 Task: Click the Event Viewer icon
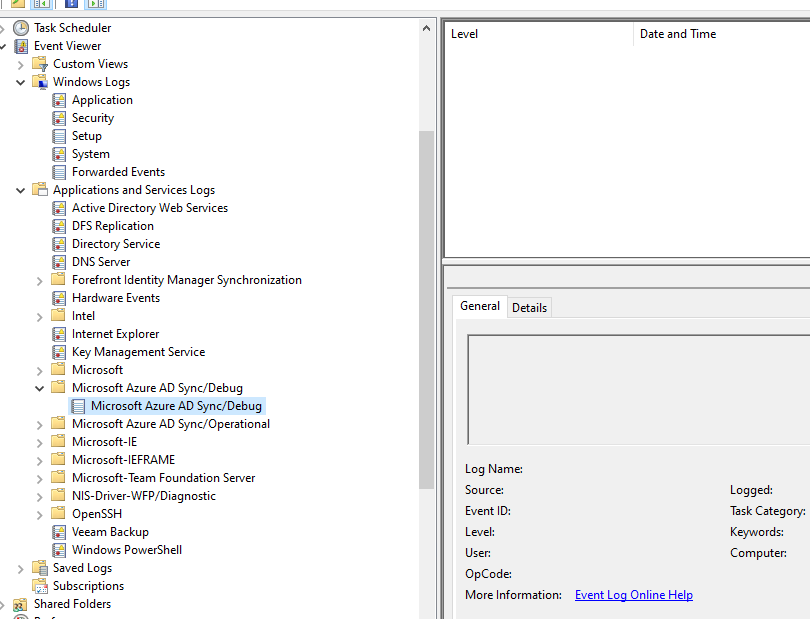pos(21,46)
